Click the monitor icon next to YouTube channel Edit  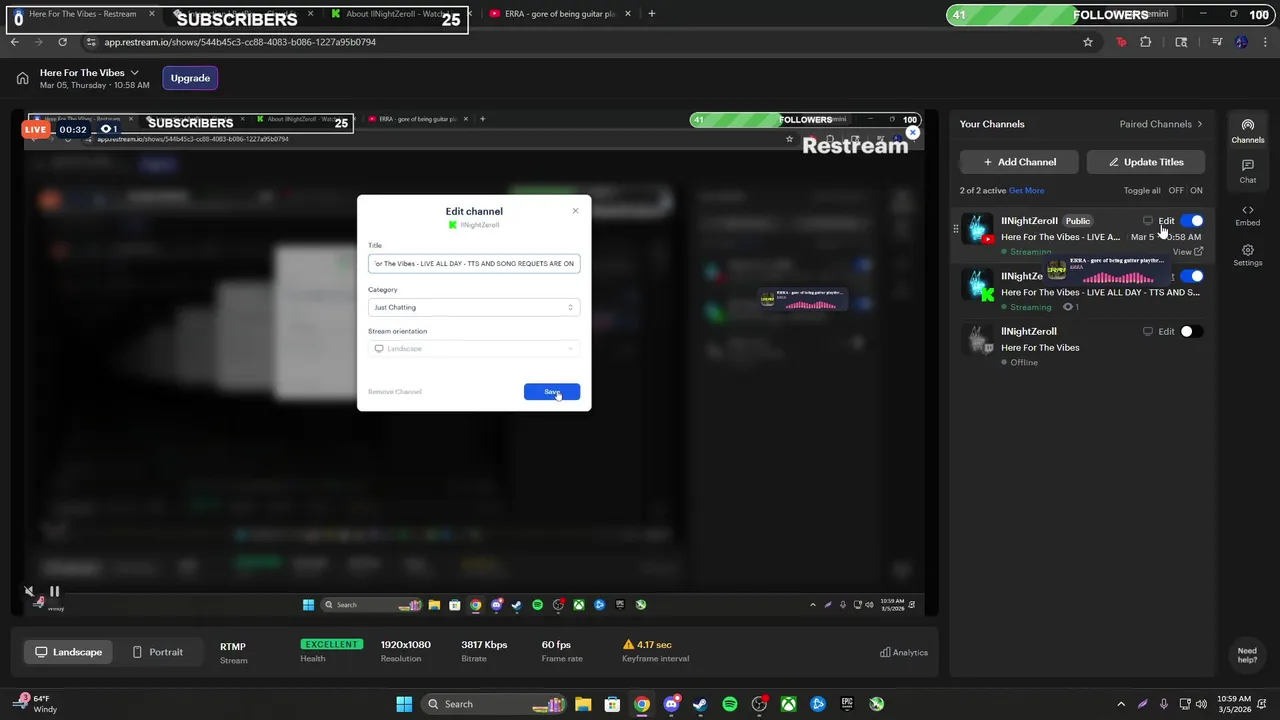(1148, 221)
